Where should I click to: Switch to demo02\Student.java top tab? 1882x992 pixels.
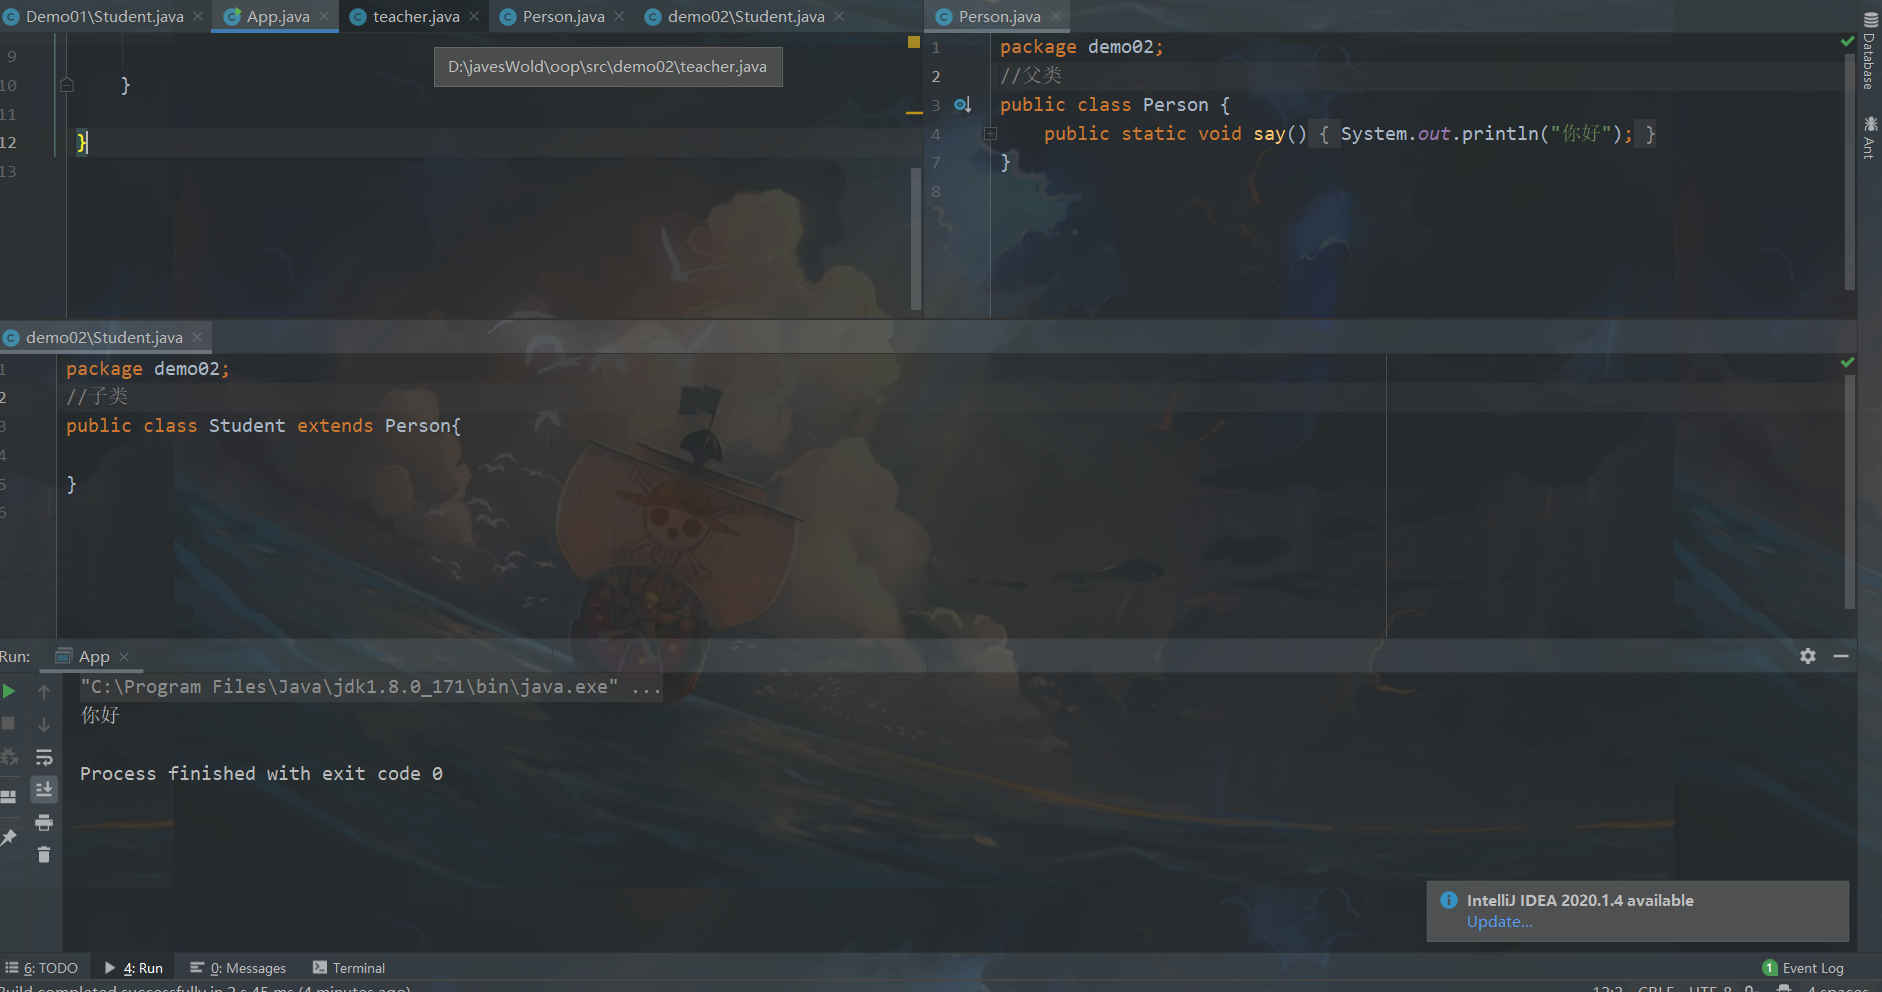(x=745, y=16)
